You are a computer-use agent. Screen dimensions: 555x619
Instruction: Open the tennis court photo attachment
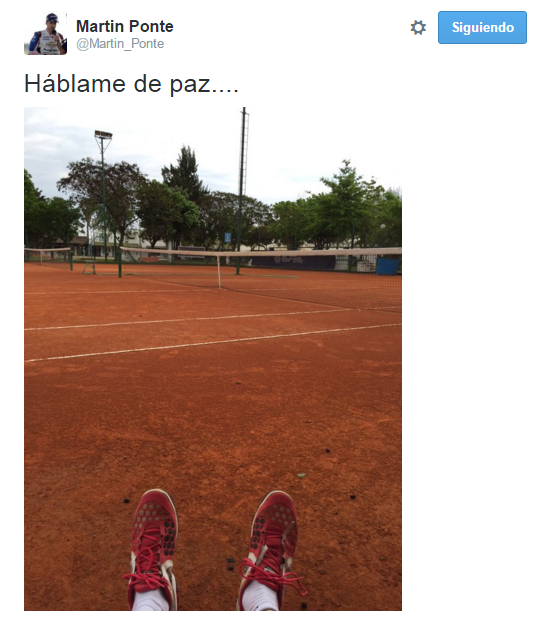213,358
